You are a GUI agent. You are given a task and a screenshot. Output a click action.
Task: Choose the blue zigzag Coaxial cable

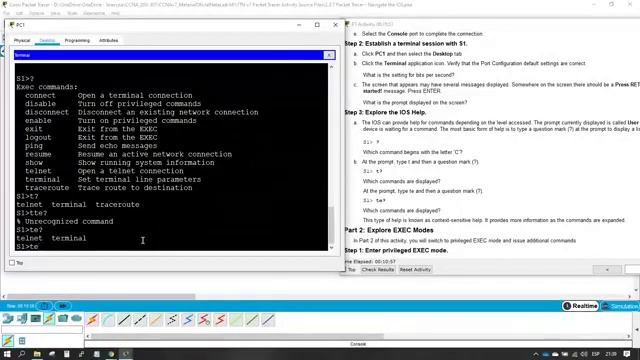point(188,320)
